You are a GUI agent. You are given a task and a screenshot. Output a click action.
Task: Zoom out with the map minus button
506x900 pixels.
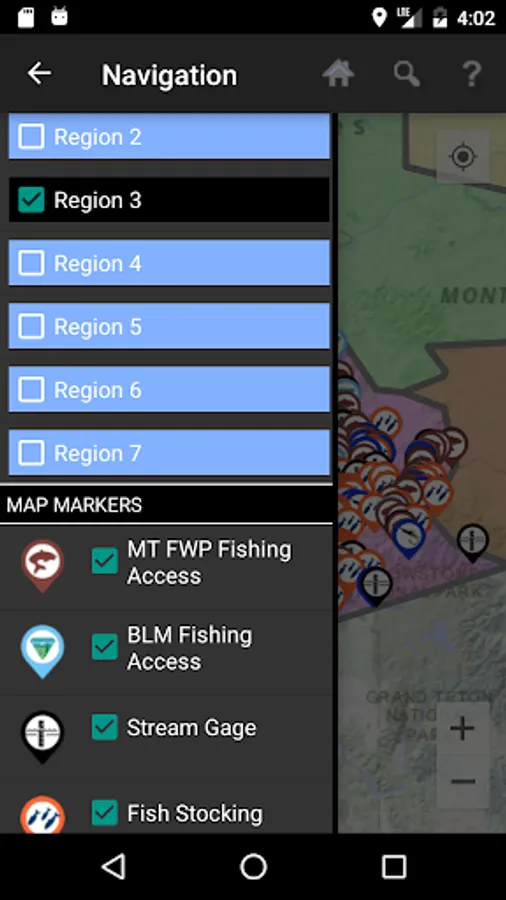point(462,781)
